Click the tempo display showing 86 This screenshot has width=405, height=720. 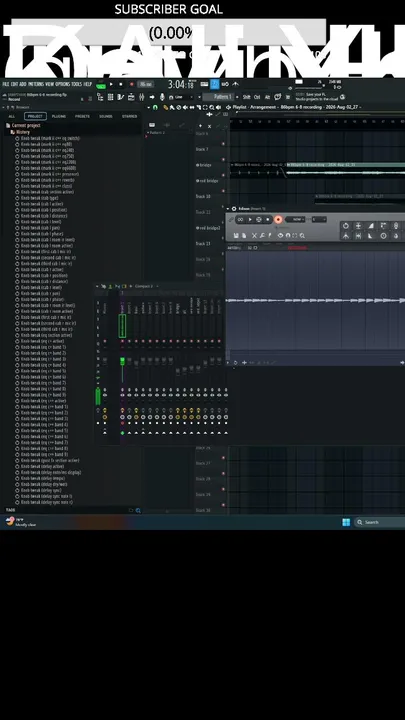(146, 84)
